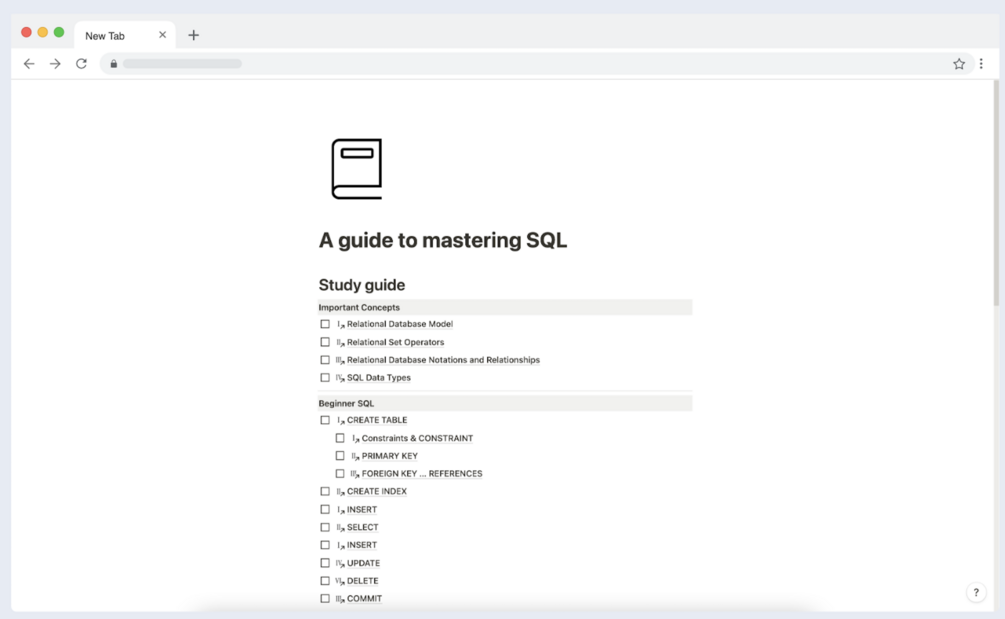
Task: Open the browser three-dot menu
Action: (x=981, y=64)
